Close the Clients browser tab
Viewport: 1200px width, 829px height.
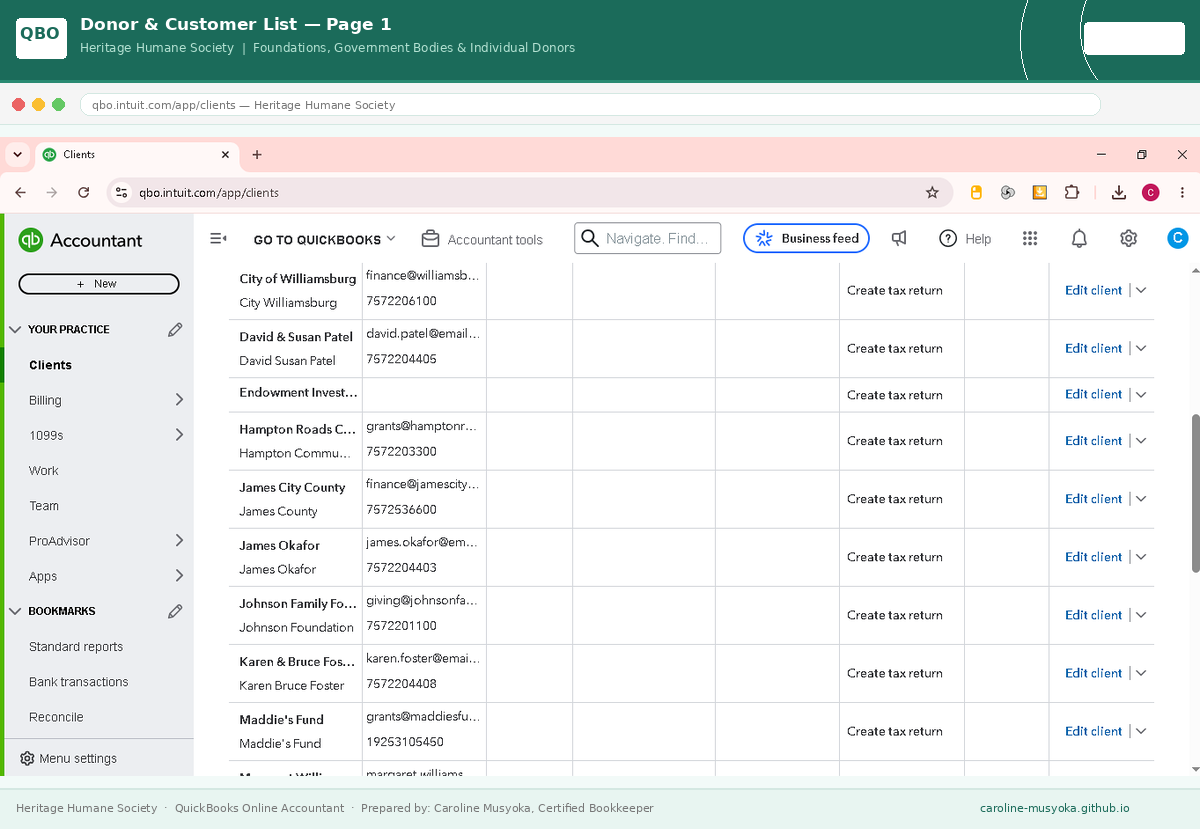(x=225, y=155)
